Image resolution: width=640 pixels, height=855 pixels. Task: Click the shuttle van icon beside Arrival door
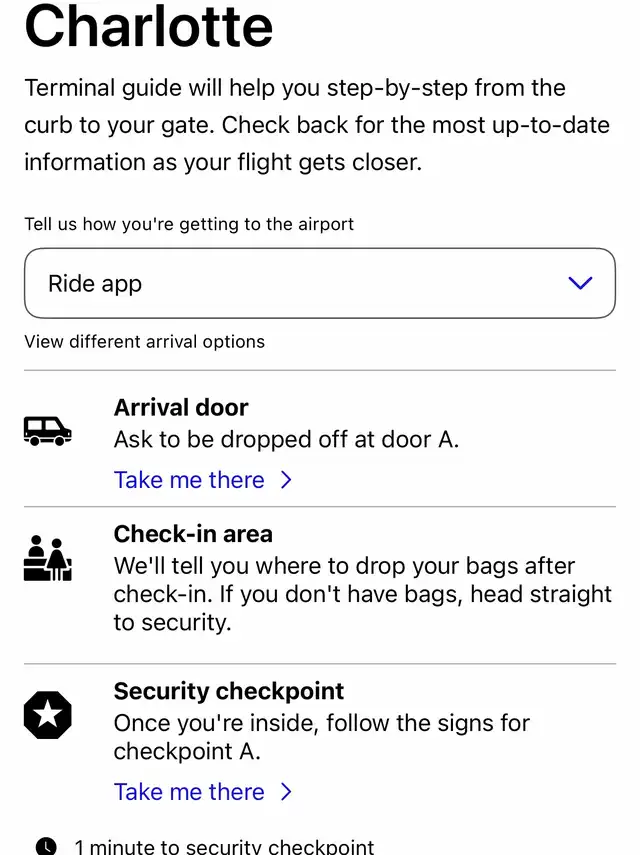point(47,431)
